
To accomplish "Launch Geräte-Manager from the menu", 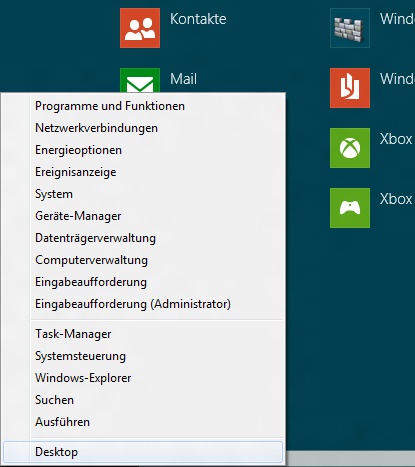I will point(143,216).
